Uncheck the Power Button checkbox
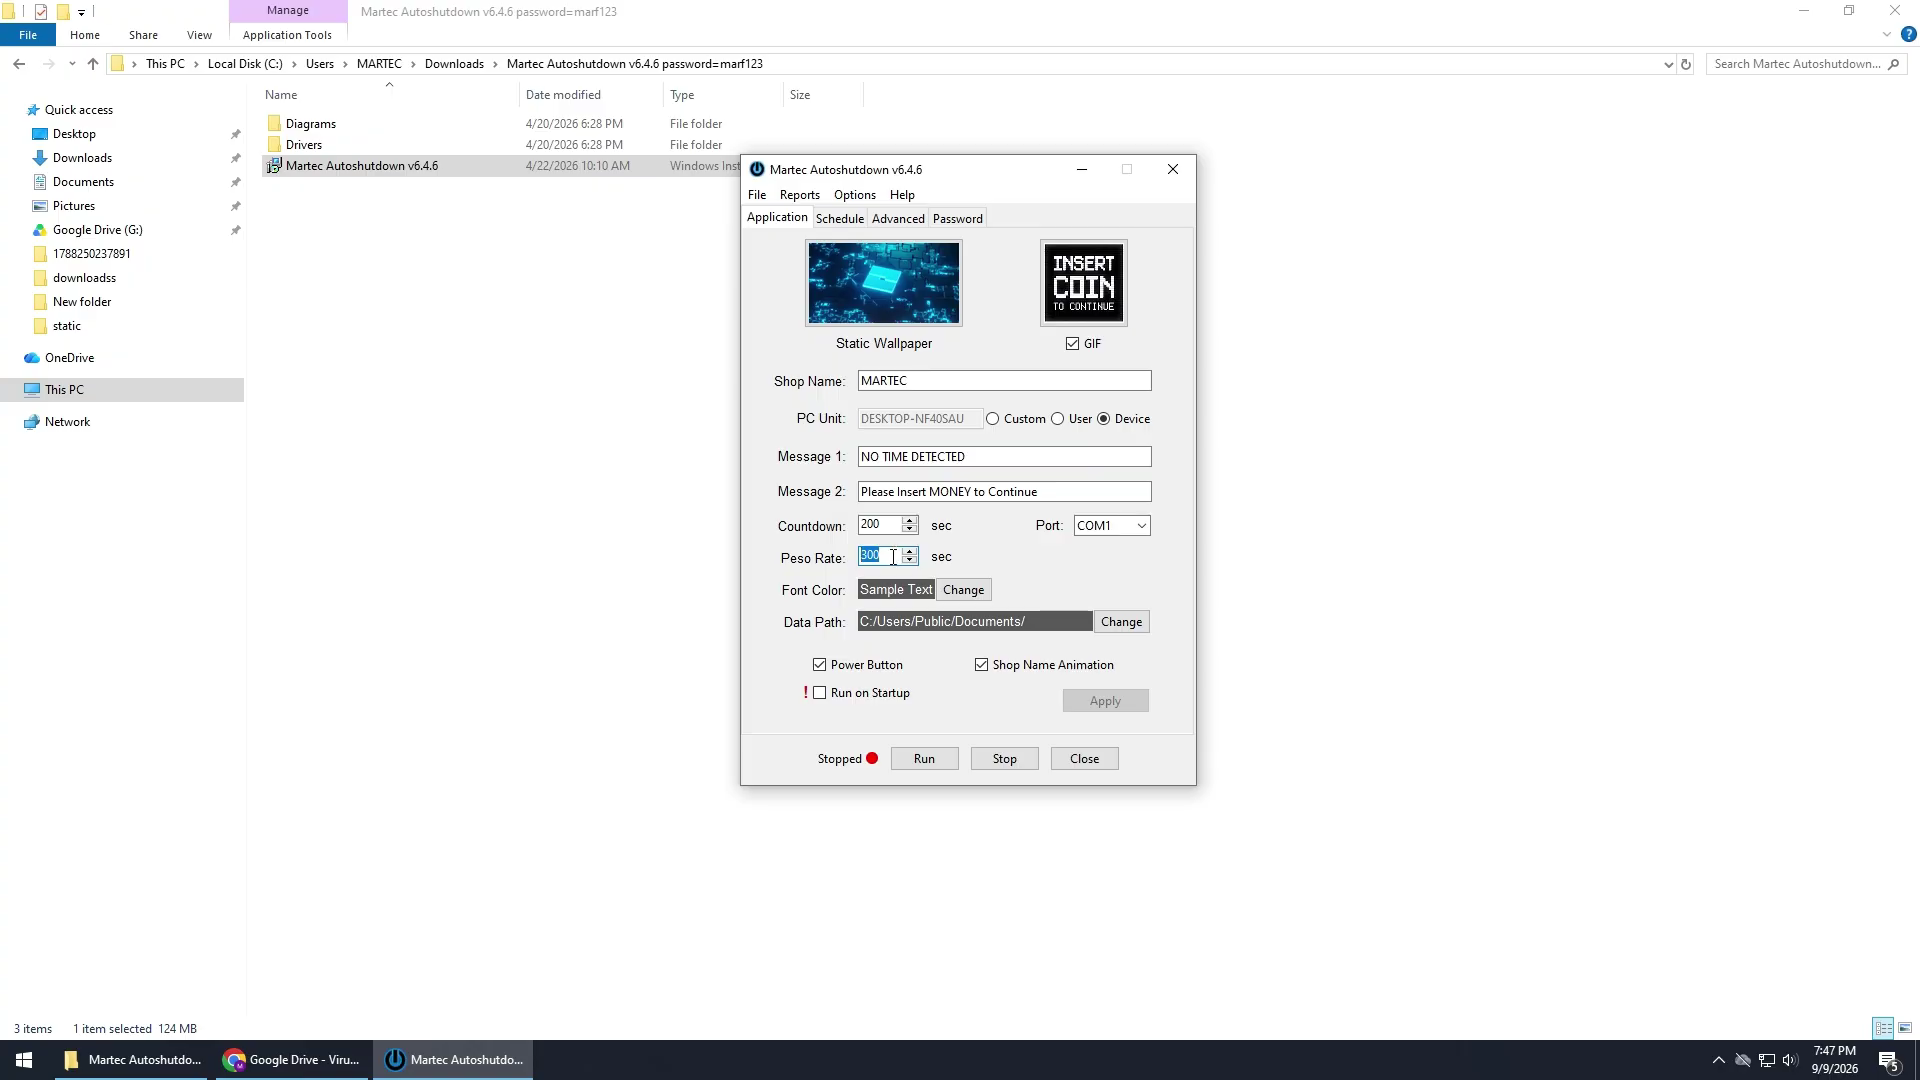This screenshot has width=1920, height=1080. (820, 665)
